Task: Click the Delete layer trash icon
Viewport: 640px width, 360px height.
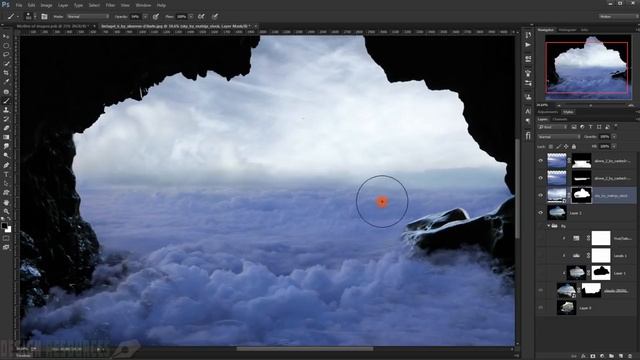Action: (630, 356)
